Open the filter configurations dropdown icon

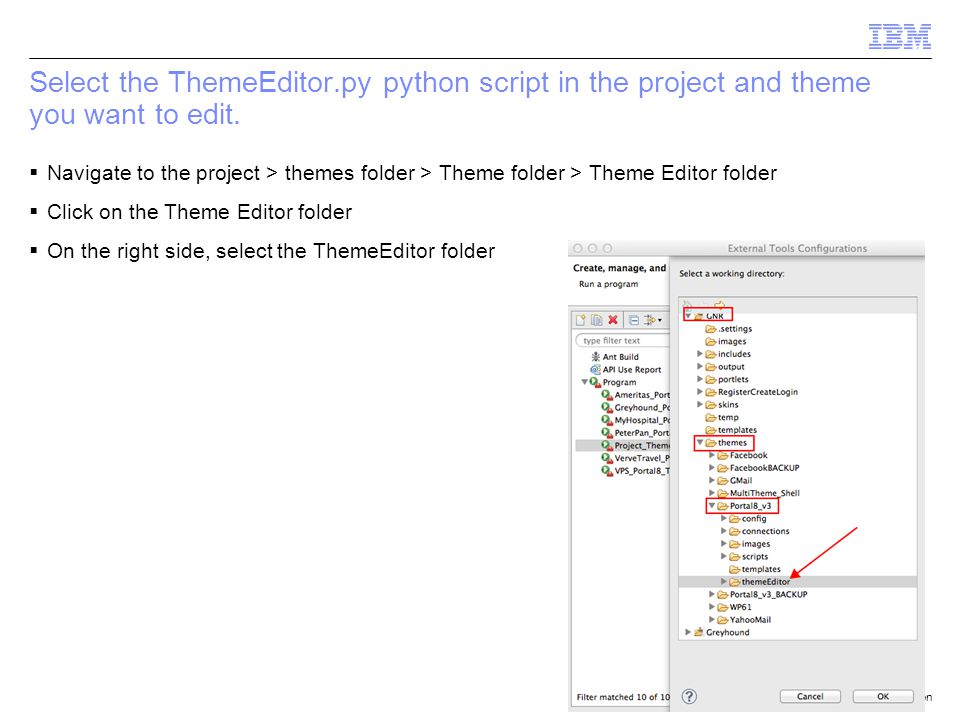pyautogui.click(x=653, y=320)
